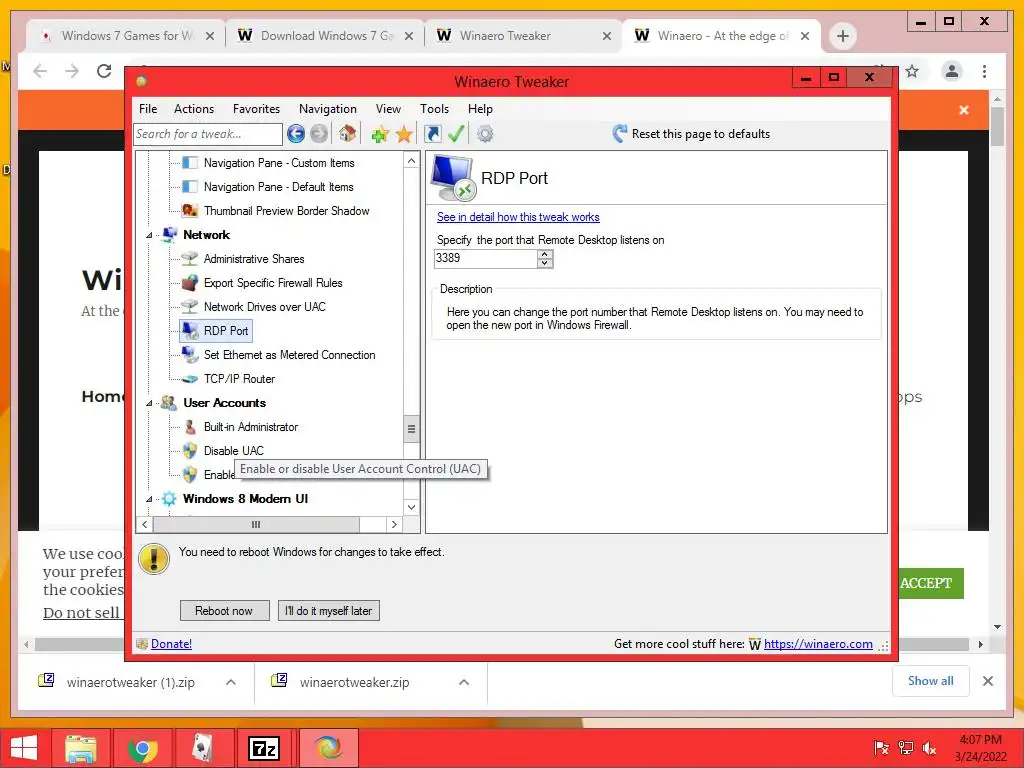Click Show all downloads in Chrome

[931, 681]
